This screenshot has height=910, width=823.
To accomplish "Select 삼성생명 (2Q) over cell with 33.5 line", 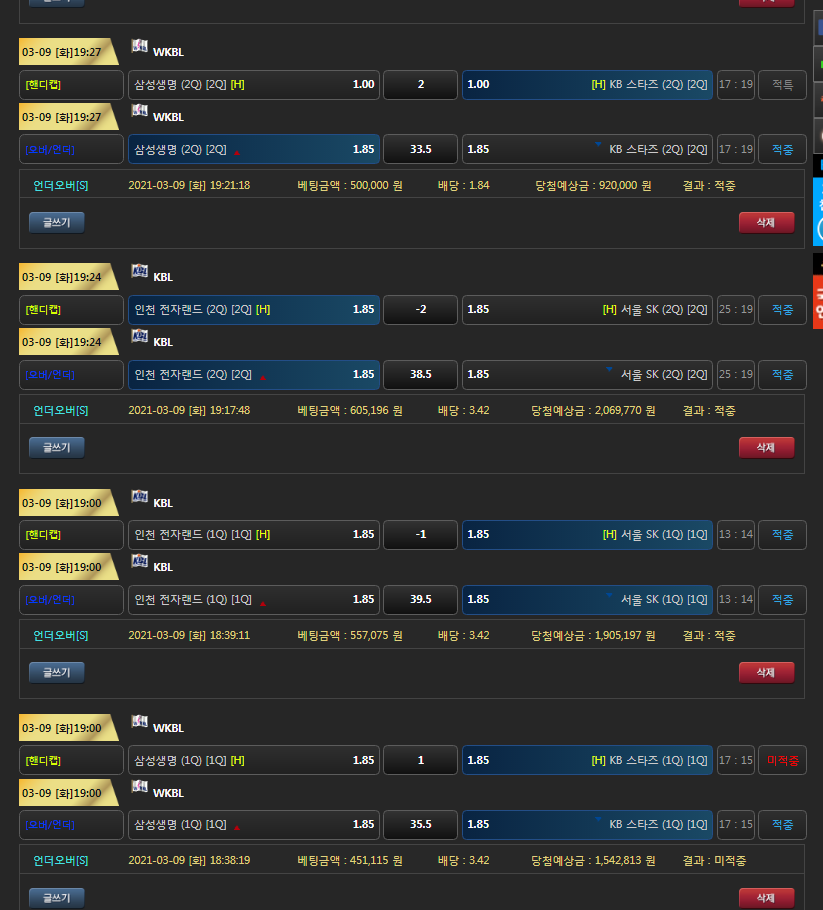I will (254, 149).
